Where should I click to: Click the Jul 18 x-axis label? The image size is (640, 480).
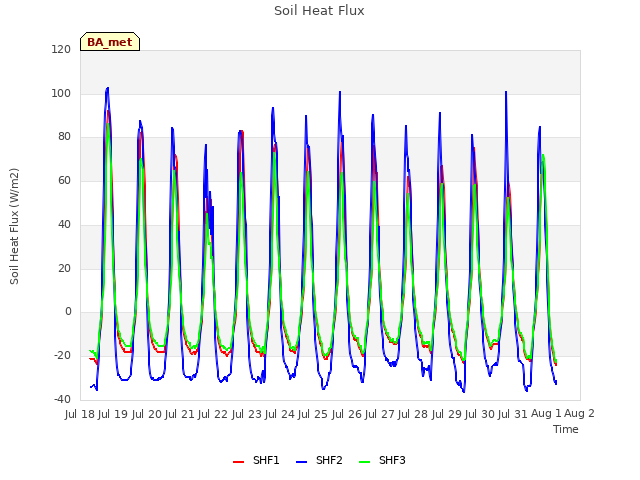coord(80,414)
